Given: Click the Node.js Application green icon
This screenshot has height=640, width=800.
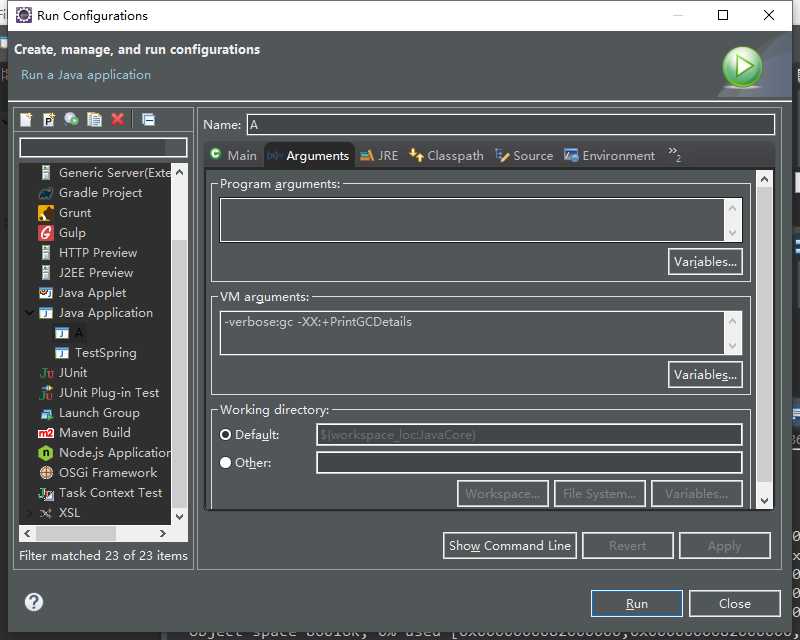Looking at the screenshot, I should [x=46, y=453].
